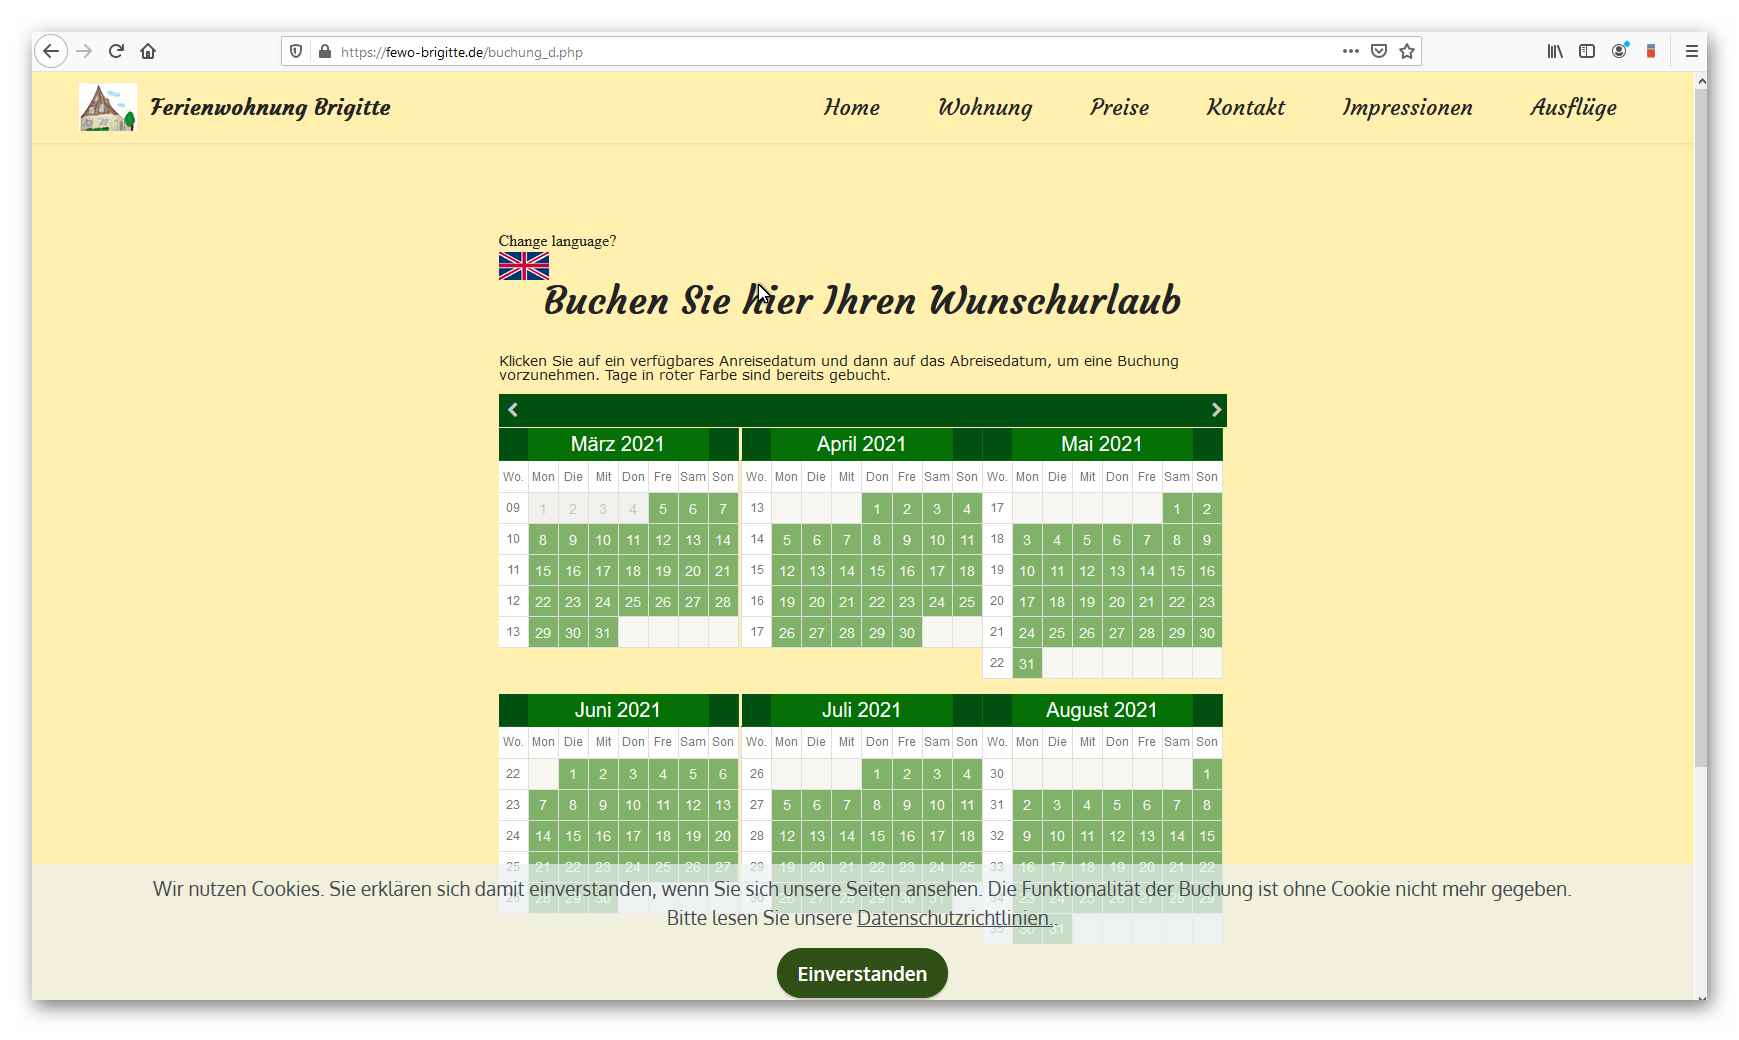
Task: Switch language via the British flag
Action: click(523, 266)
